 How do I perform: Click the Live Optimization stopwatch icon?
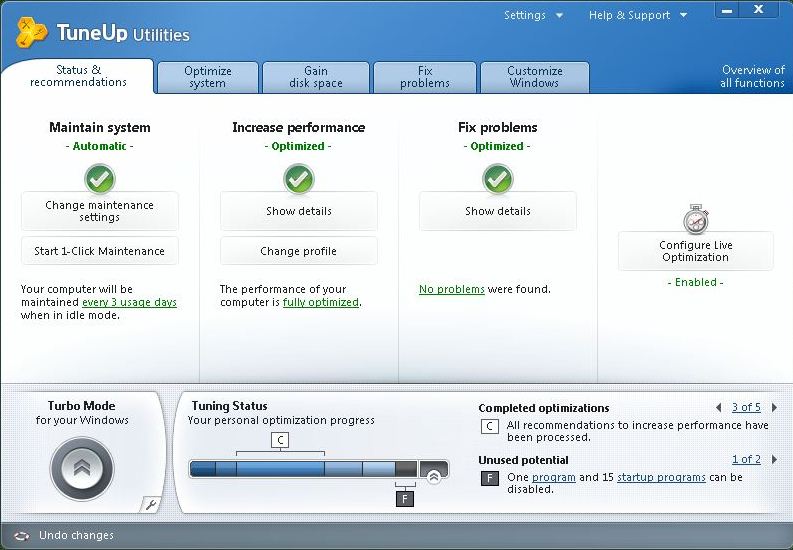pyautogui.click(x=696, y=219)
